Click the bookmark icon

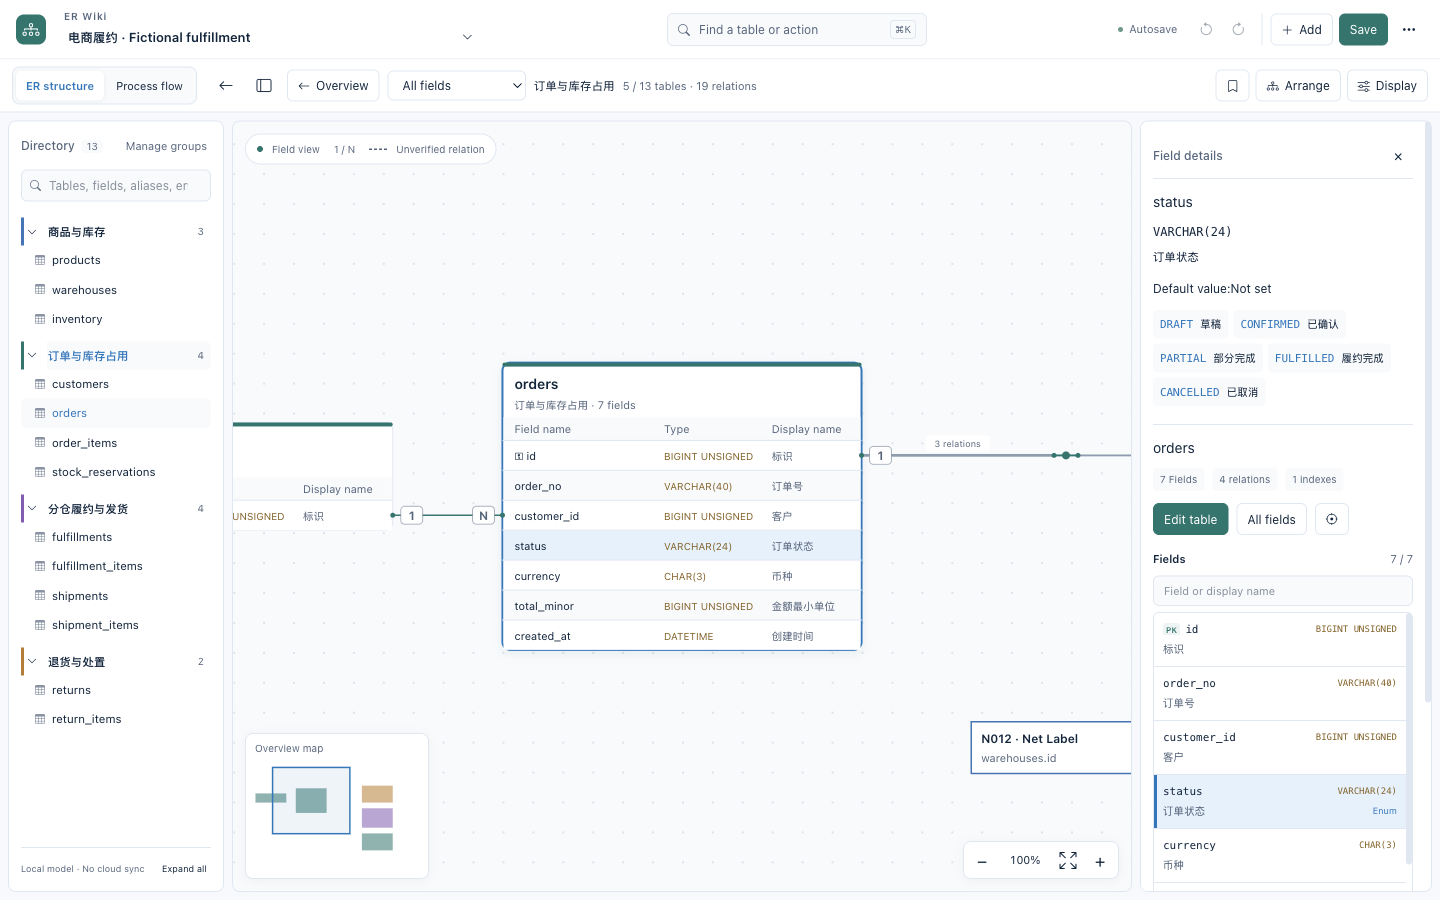click(1232, 86)
